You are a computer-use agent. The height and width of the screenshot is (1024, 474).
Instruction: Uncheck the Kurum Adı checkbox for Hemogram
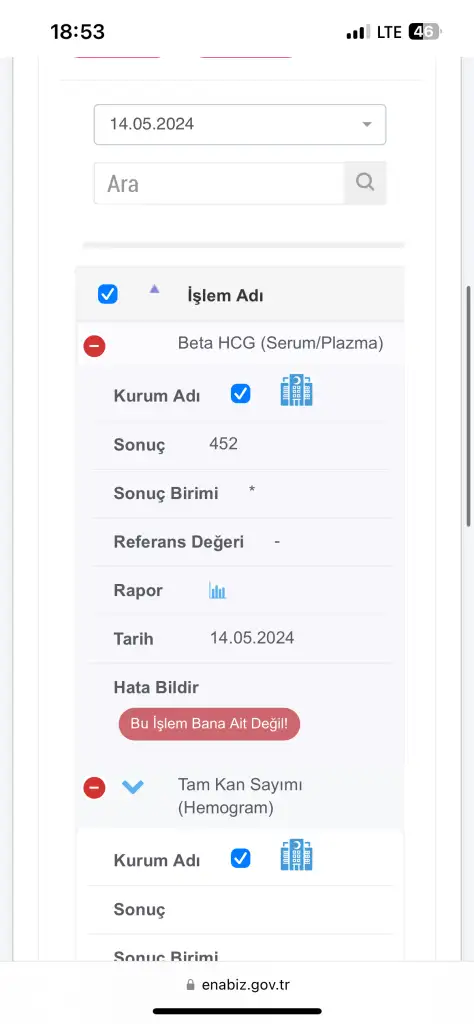tap(240, 858)
